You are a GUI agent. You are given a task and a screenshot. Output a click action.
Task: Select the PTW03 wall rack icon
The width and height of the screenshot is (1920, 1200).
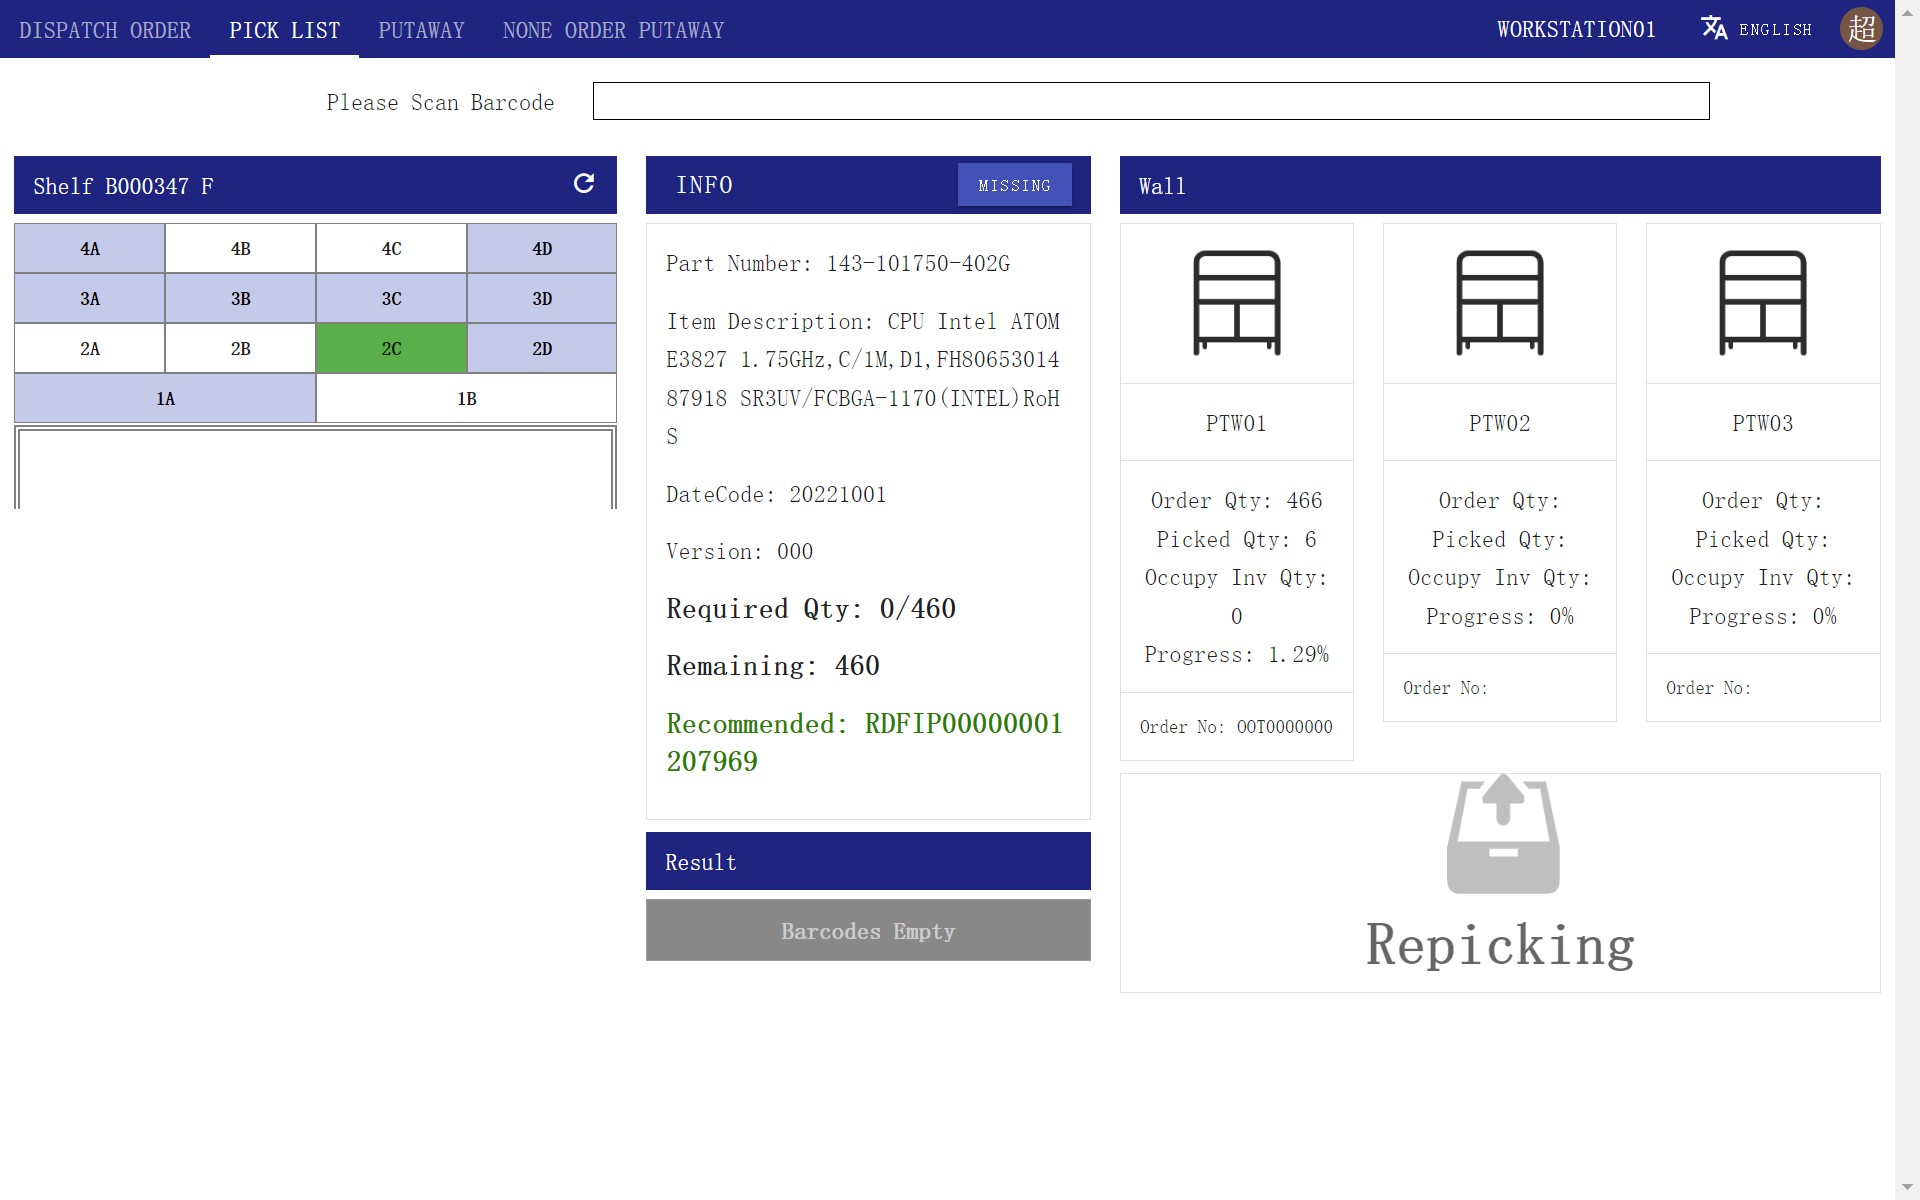[x=1763, y=303]
